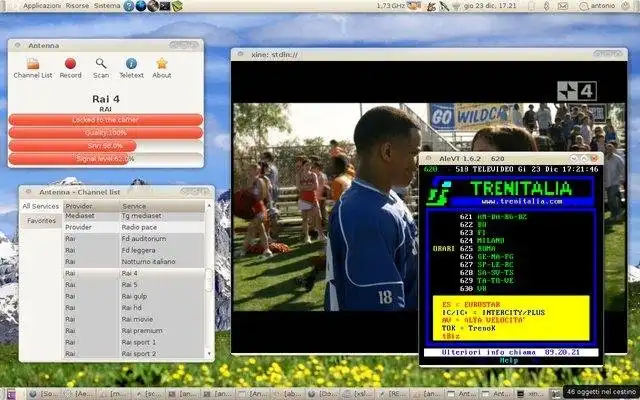Click the gio 23 dic clock

point(490,6)
